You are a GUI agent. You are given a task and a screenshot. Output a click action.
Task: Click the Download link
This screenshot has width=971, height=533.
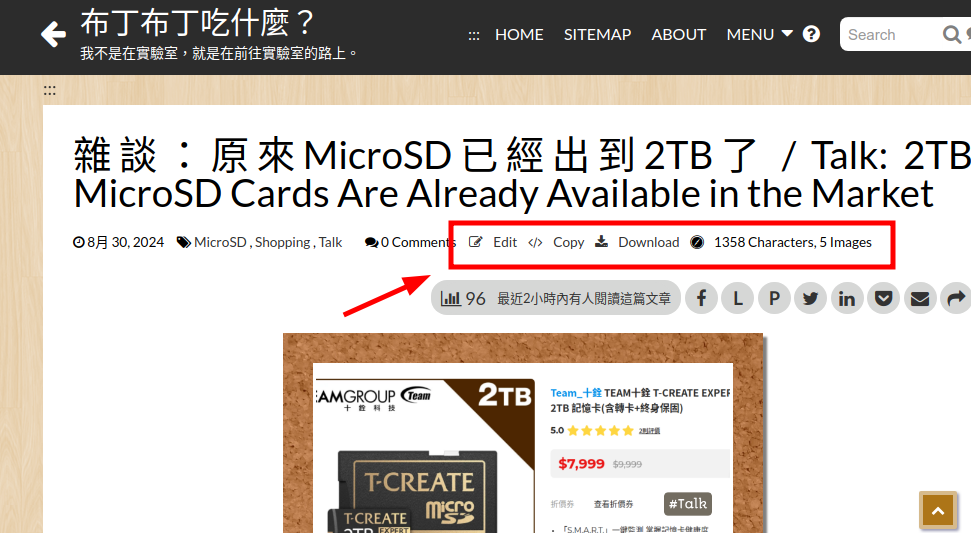coord(648,242)
